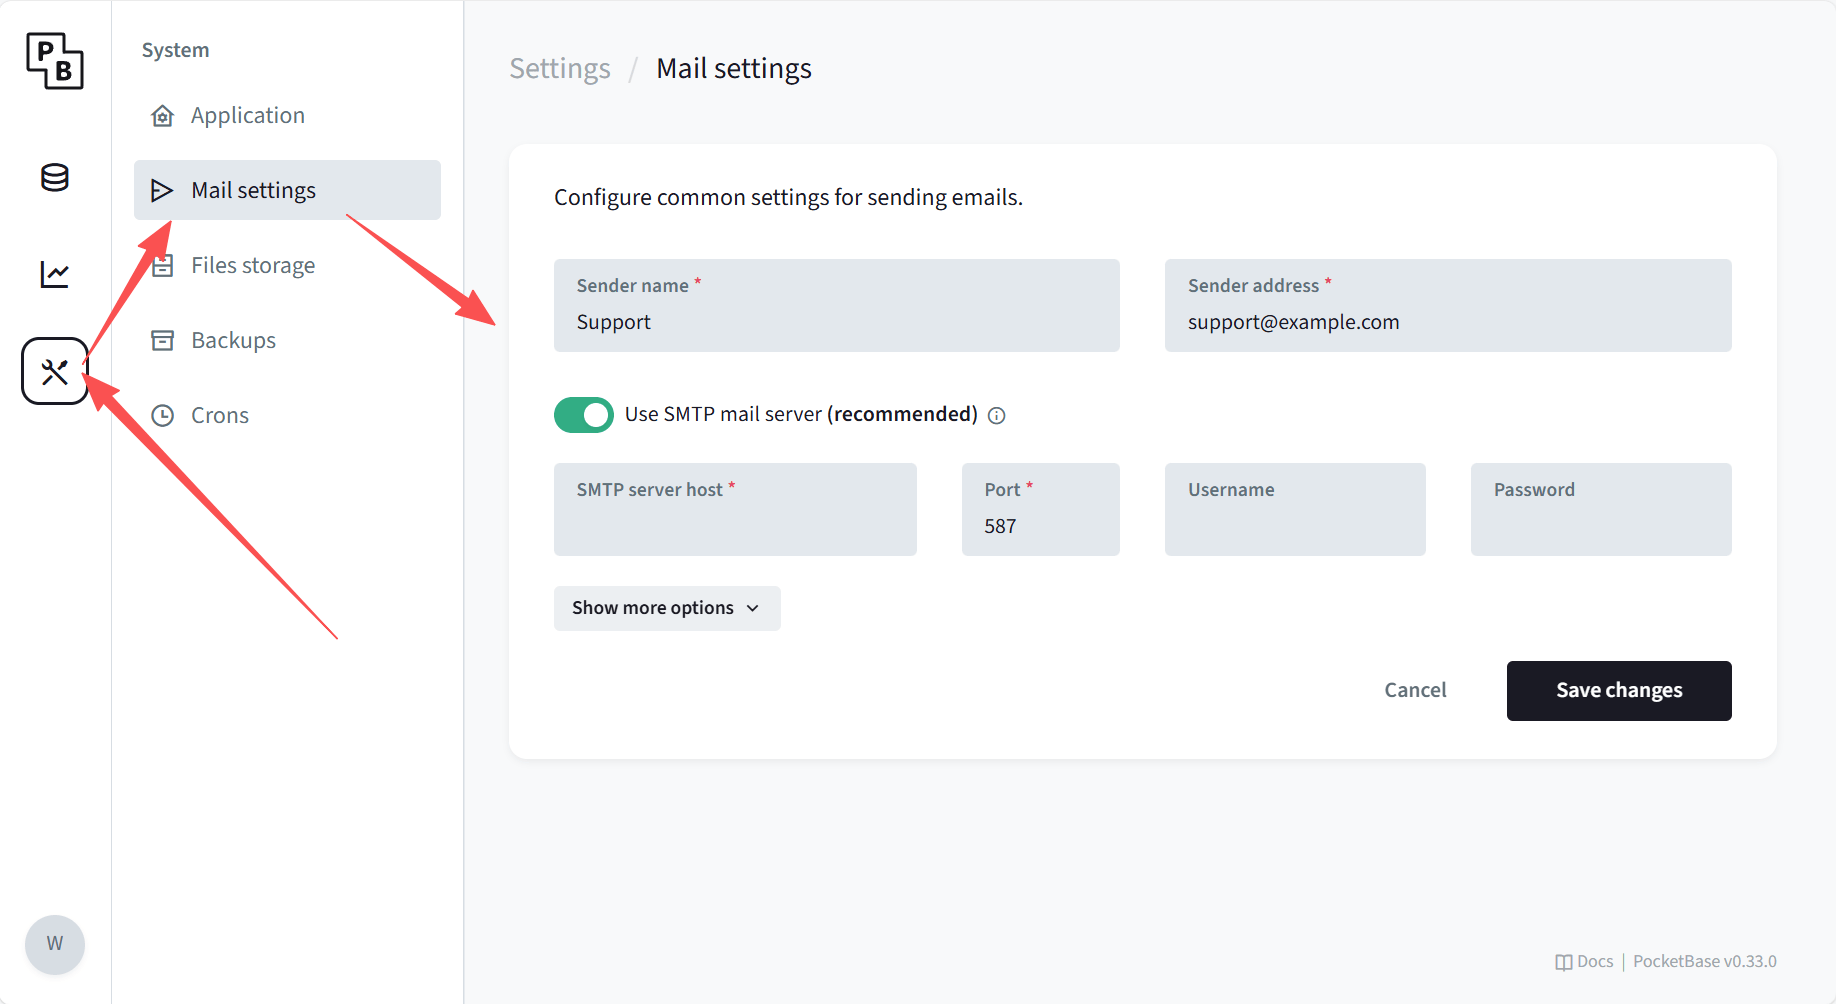Click the Password input field

1600,523
